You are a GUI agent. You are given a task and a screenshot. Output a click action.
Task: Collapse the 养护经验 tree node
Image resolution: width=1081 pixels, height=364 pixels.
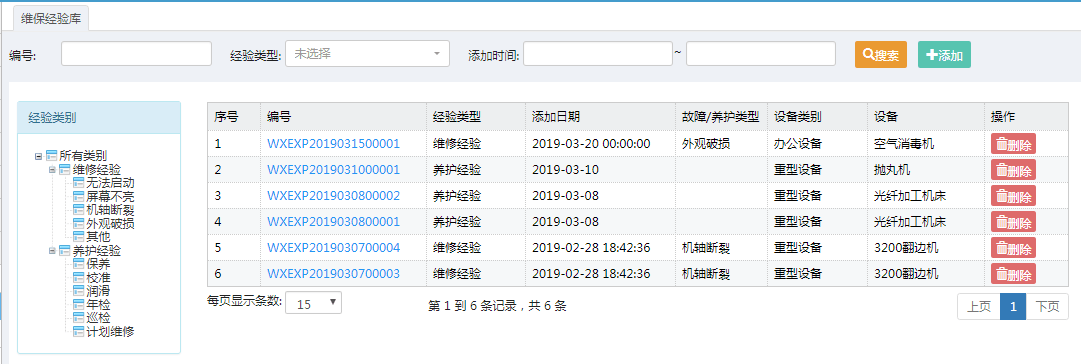coord(52,250)
